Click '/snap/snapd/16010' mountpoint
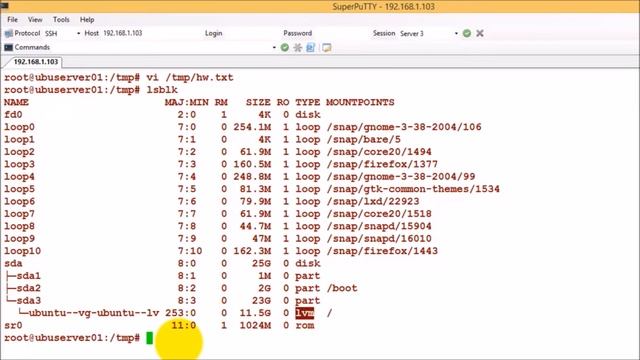 click(379, 238)
